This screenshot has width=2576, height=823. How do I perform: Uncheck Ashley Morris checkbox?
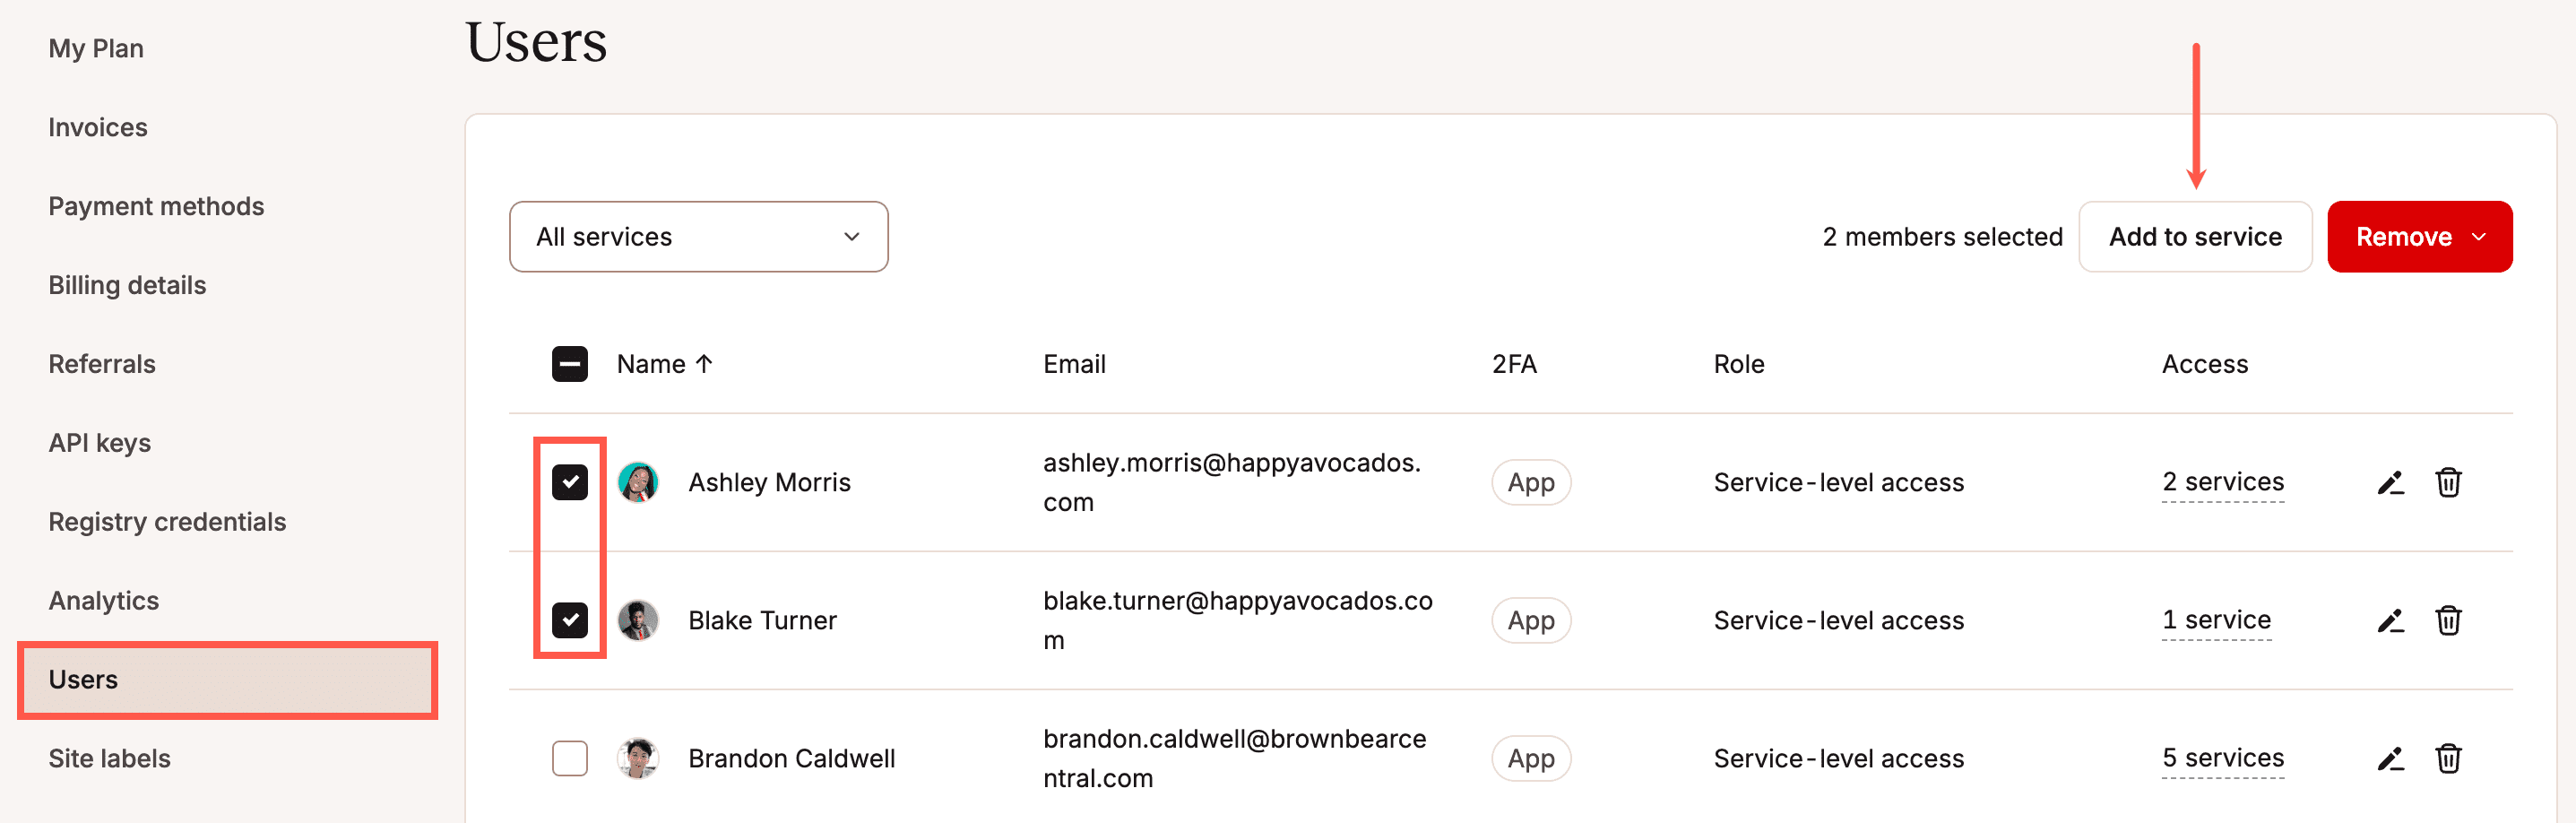pos(570,483)
